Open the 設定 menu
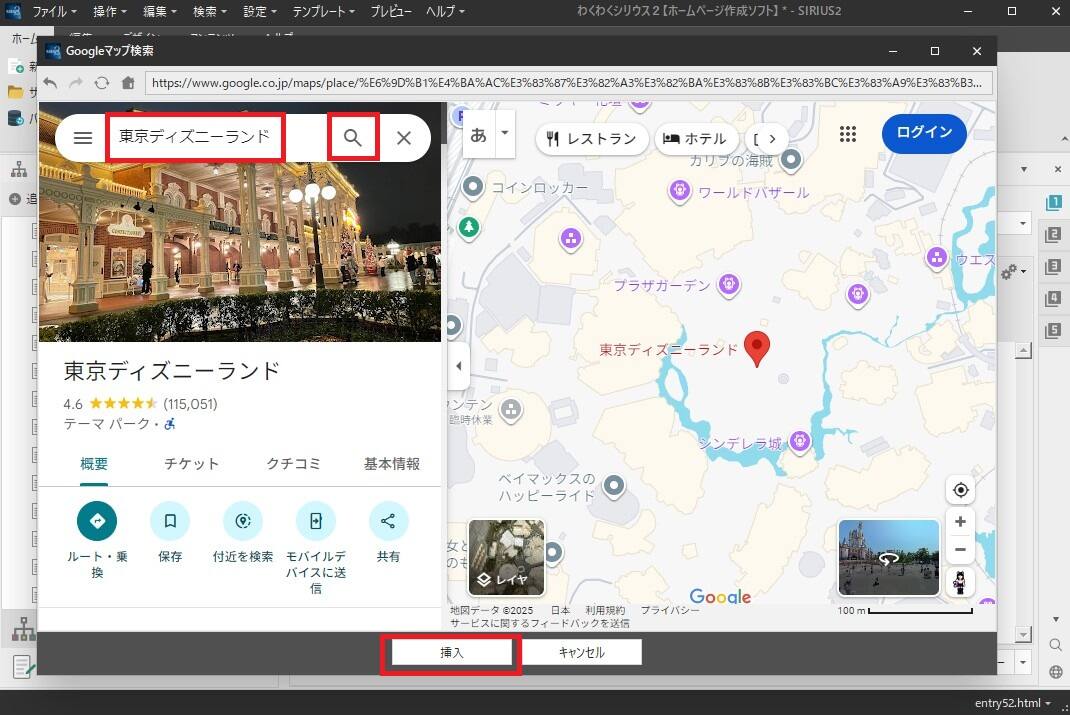 pos(260,12)
